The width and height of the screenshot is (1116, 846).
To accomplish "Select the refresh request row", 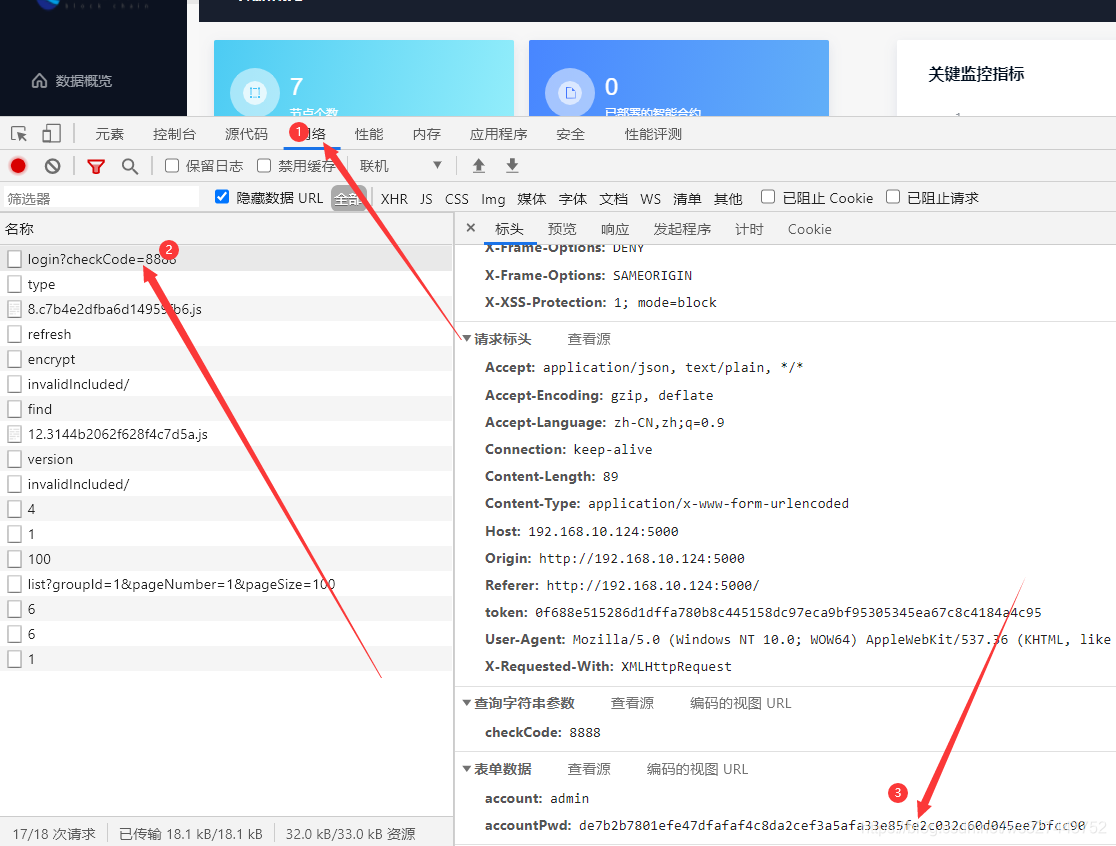I will point(226,334).
